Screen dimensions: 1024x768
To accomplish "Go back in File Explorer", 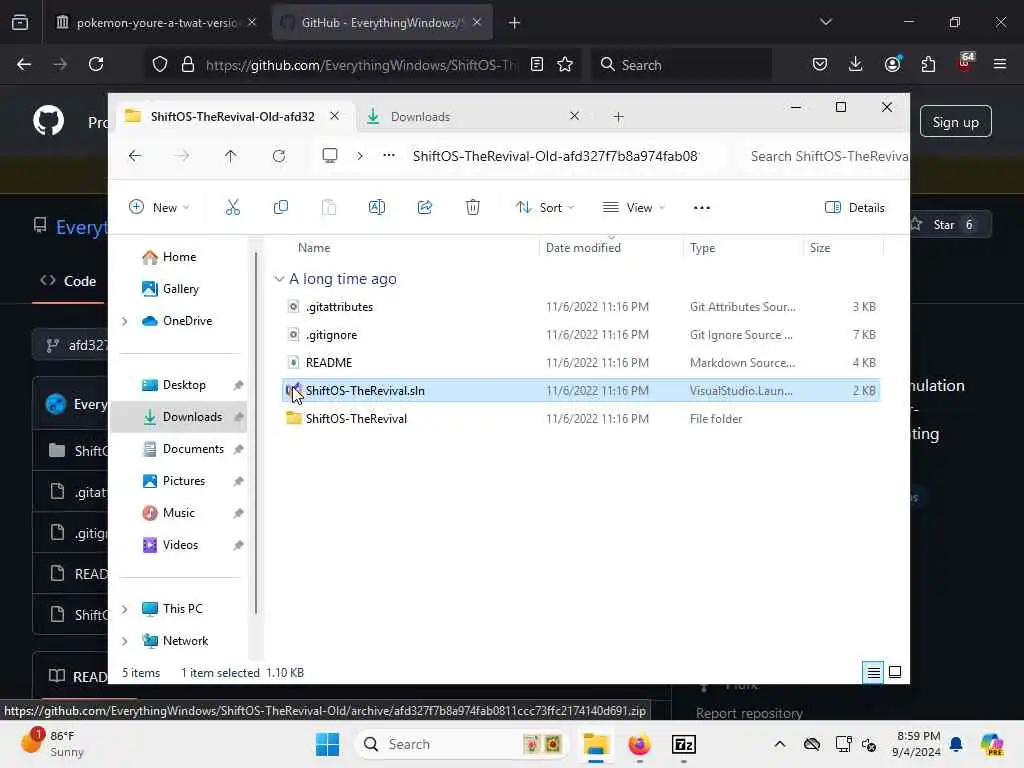I will click(135, 156).
